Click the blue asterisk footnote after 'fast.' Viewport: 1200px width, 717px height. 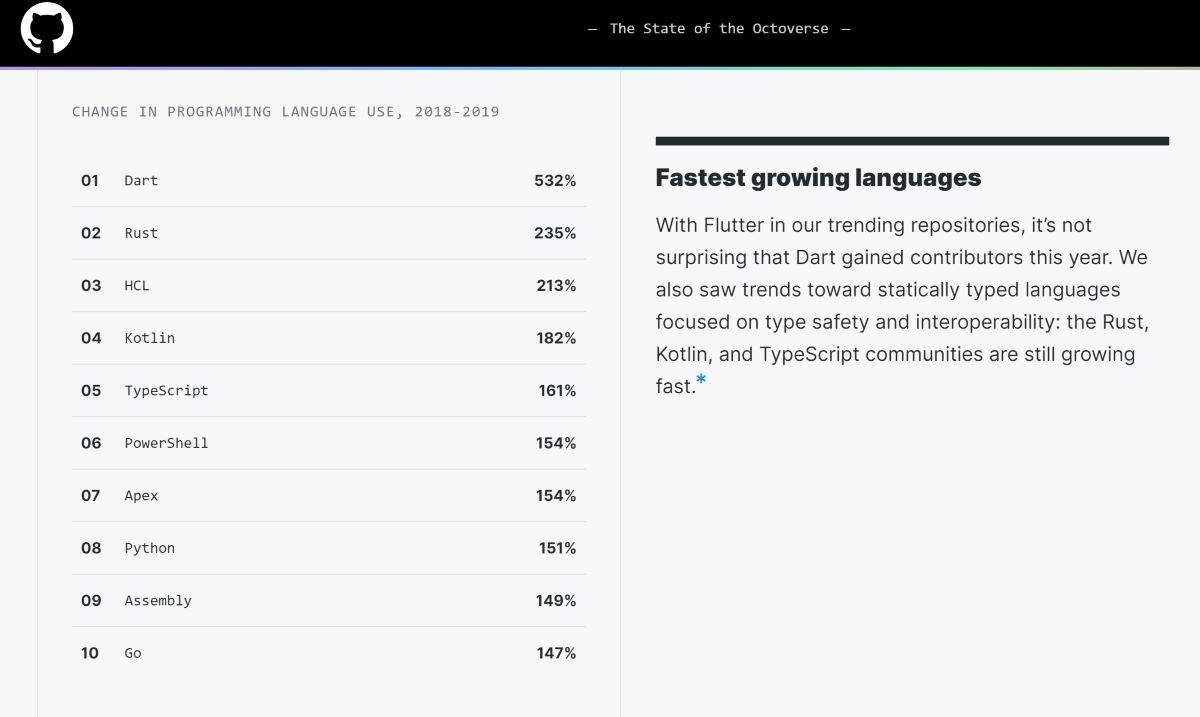point(701,380)
